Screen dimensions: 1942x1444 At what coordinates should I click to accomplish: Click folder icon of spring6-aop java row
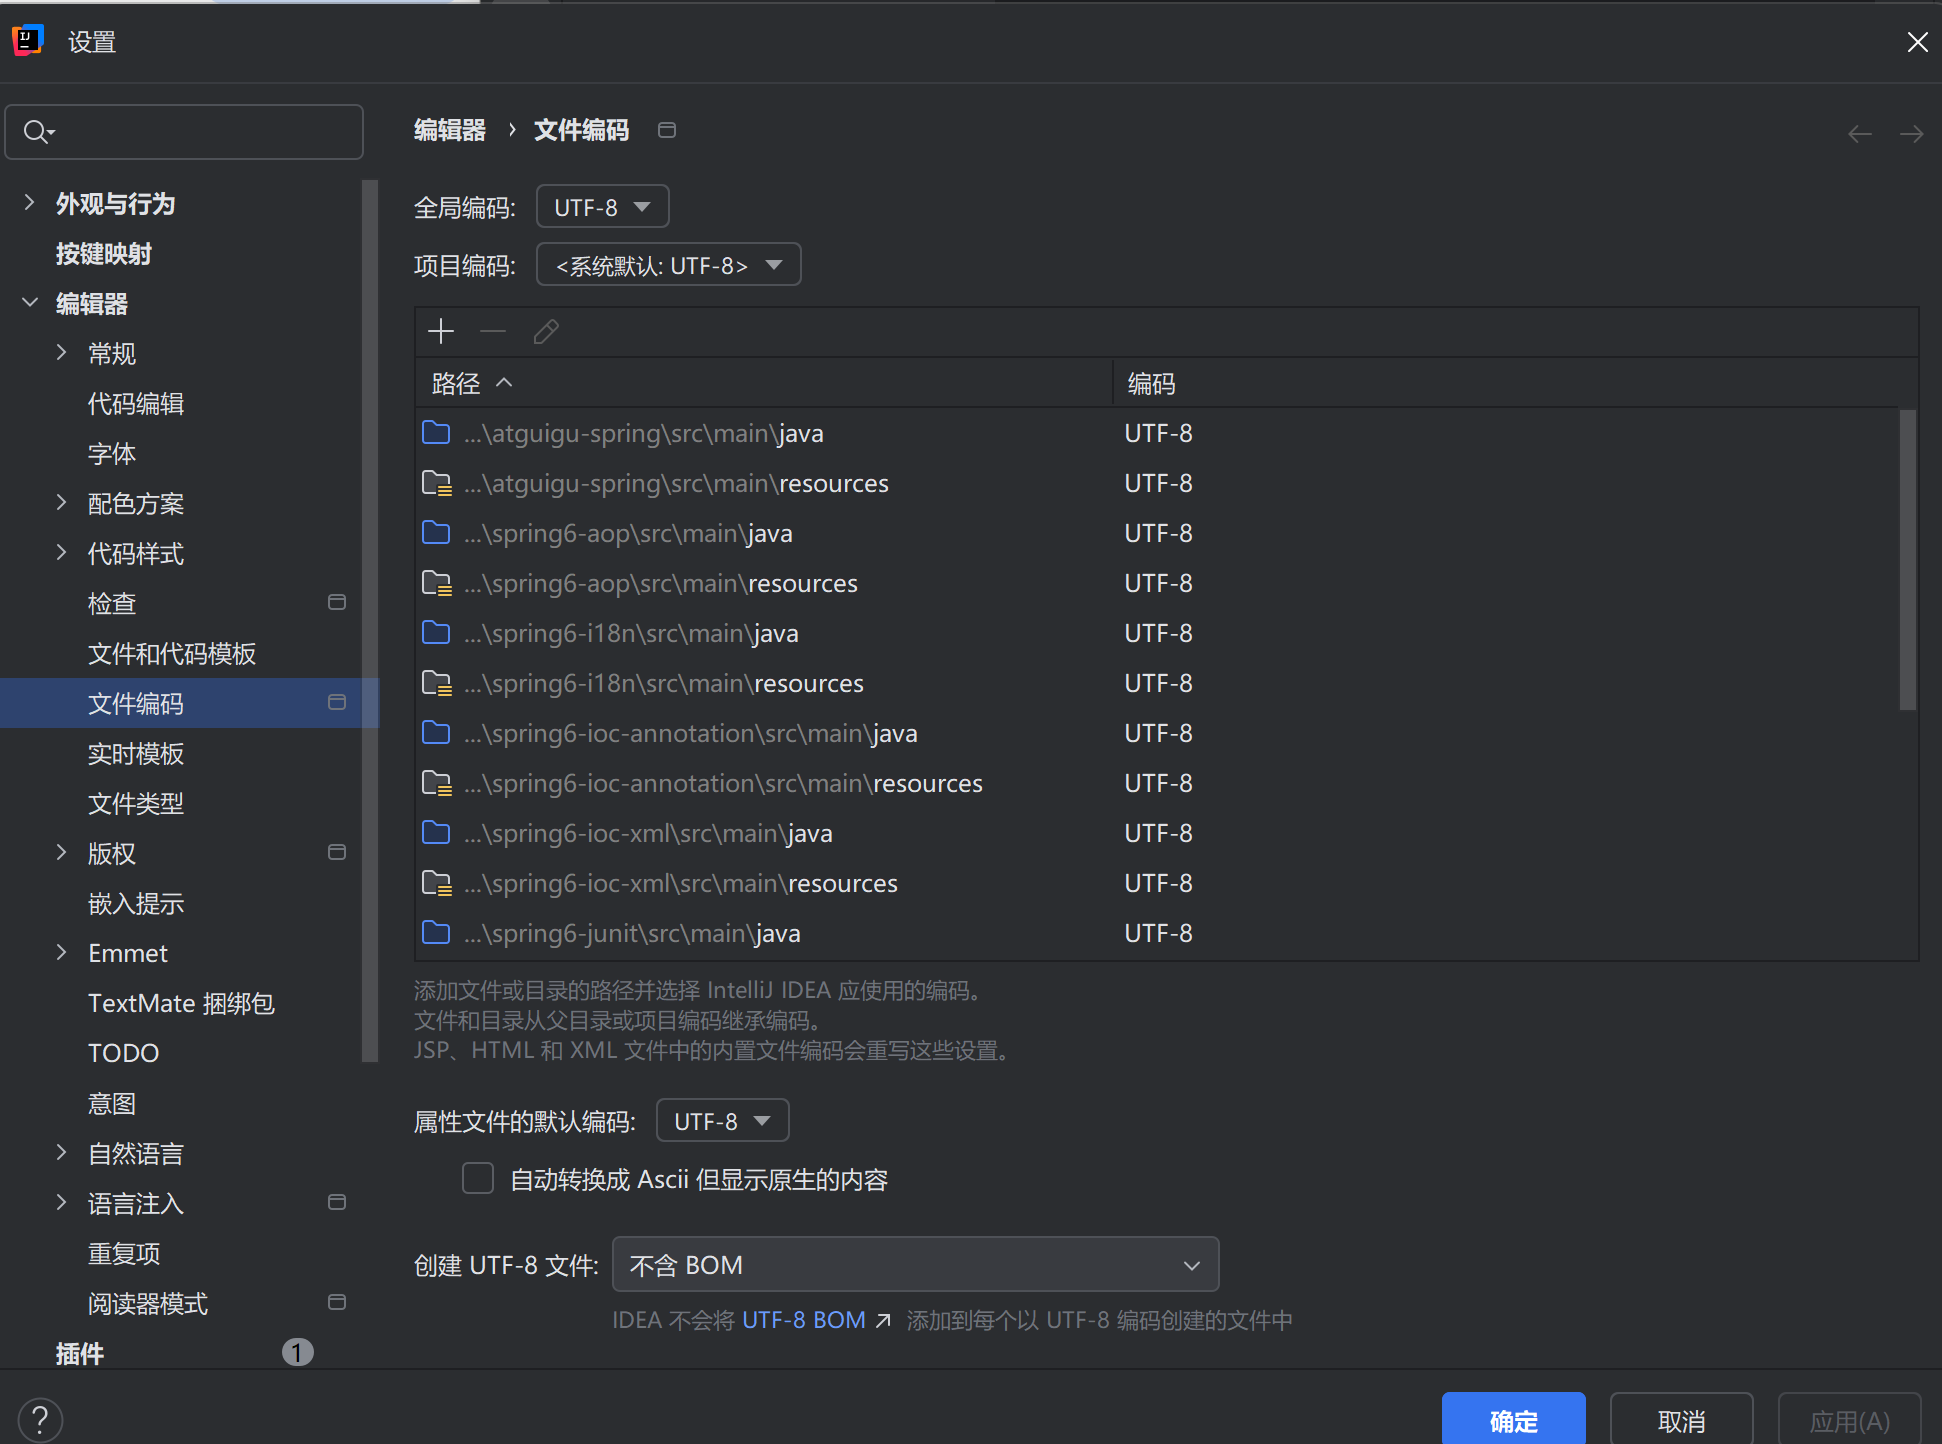pos(436,533)
